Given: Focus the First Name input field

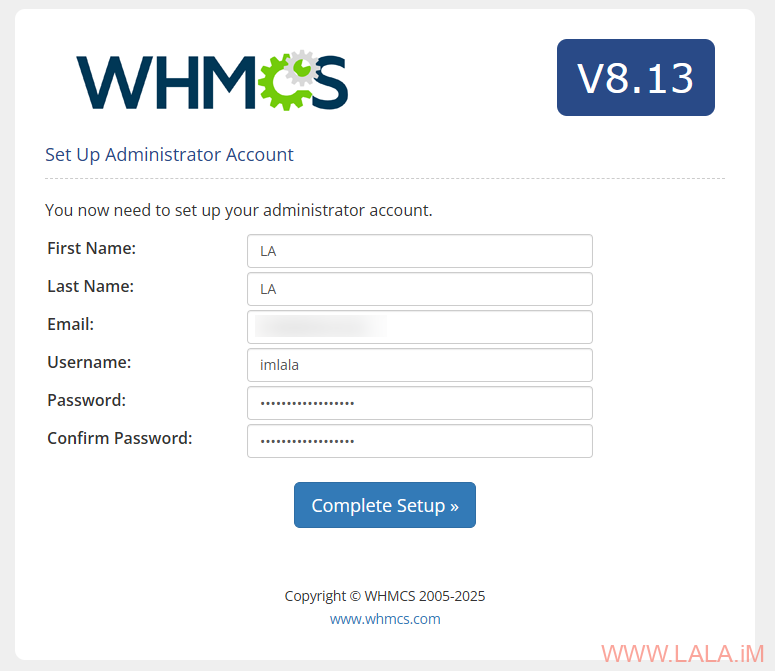Looking at the screenshot, I should [x=420, y=251].
